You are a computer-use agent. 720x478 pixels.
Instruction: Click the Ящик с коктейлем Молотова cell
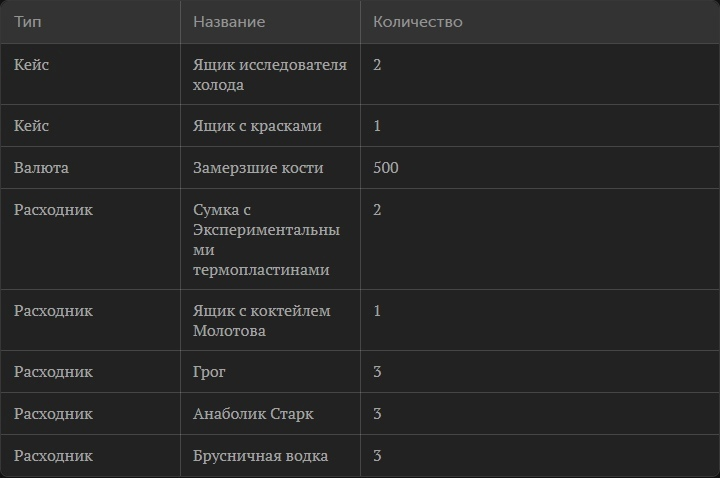click(261, 321)
